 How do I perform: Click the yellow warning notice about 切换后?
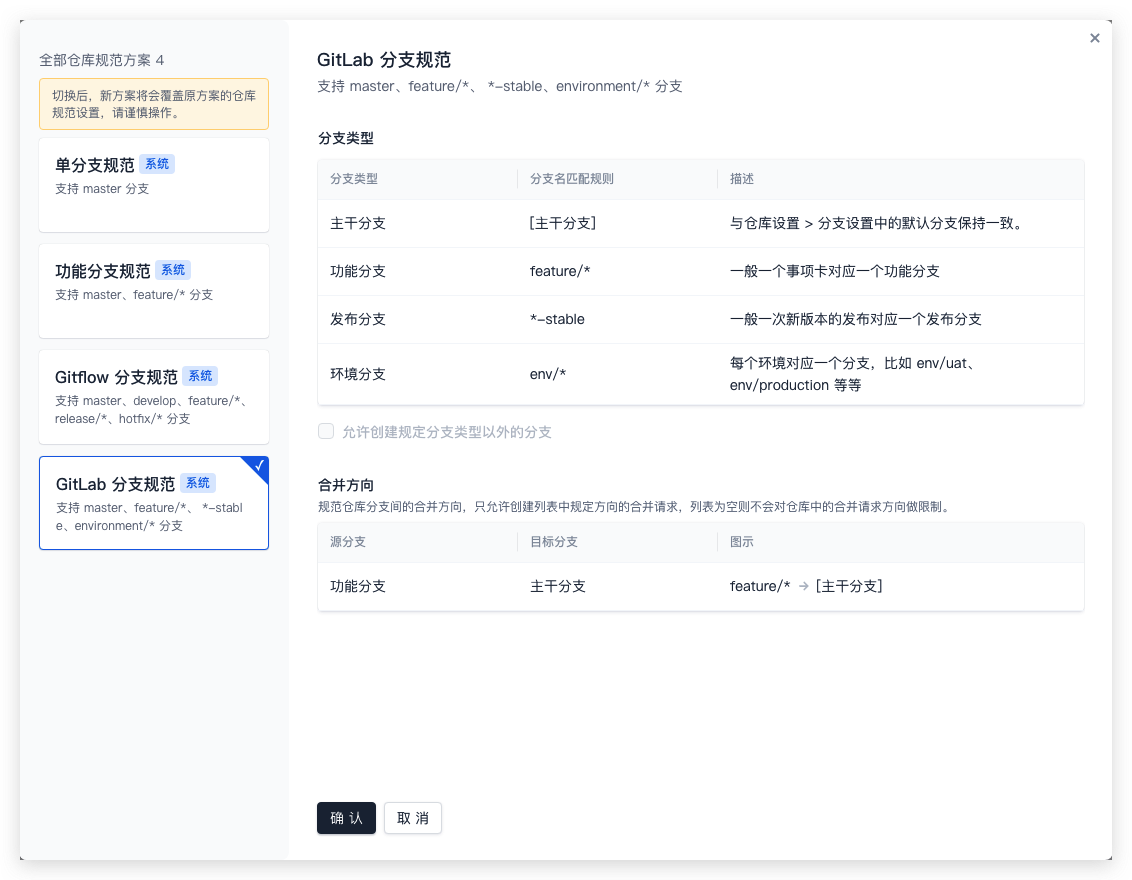tap(154, 104)
